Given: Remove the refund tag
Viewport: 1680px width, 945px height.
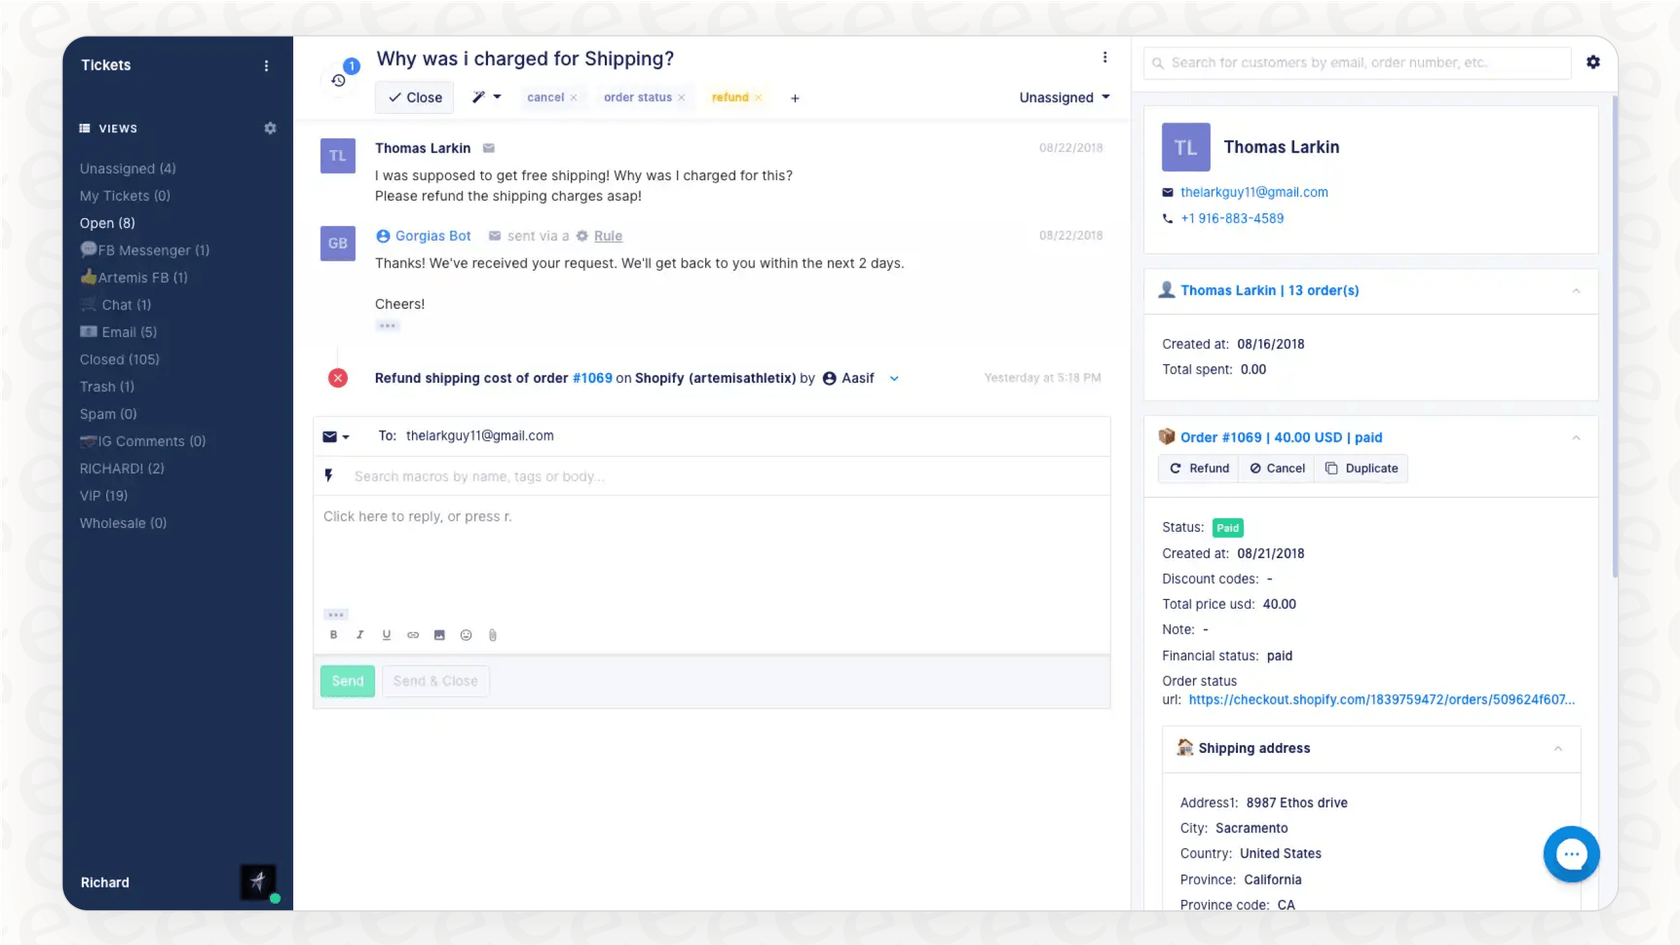Looking at the screenshot, I should click(759, 97).
